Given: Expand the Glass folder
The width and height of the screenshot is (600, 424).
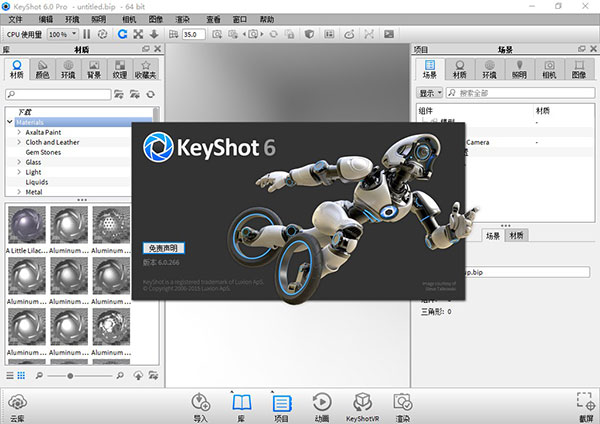Looking at the screenshot, I should 19,162.
